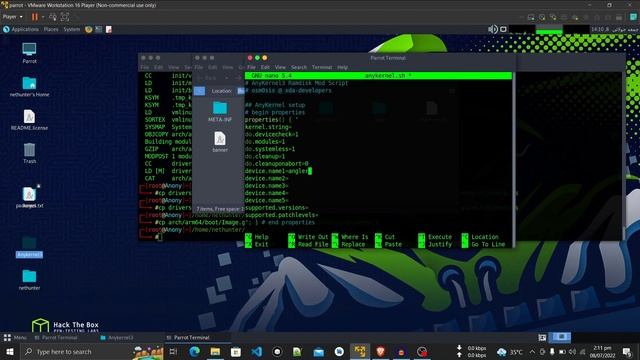The width and height of the screenshot is (640, 360).
Task: Select highlighted workspace in workspace switcher
Action: pyautogui.click(x=561, y=337)
